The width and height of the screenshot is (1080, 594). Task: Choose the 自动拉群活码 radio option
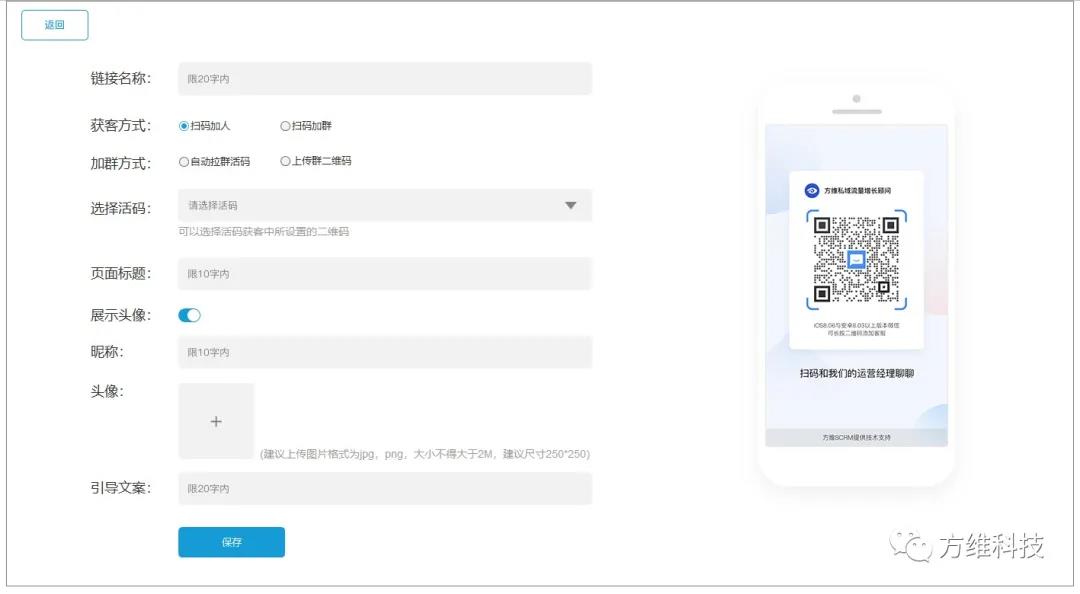tap(184, 161)
